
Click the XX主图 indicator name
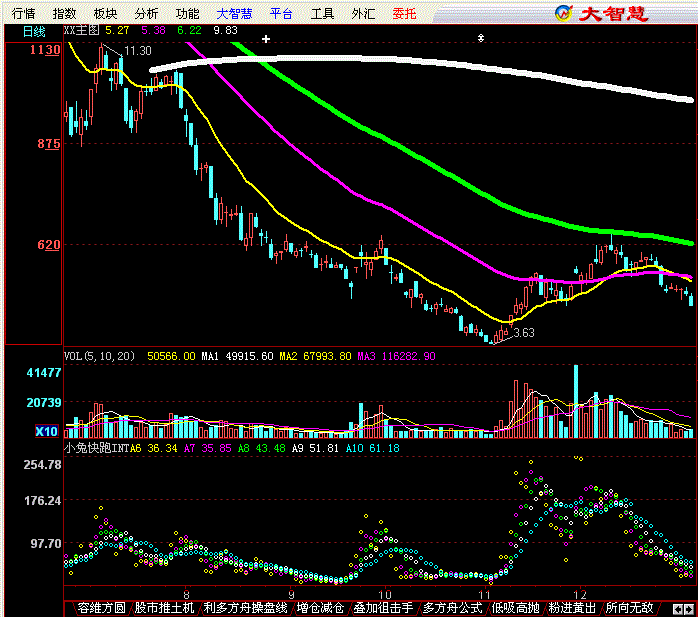coord(81,30)
